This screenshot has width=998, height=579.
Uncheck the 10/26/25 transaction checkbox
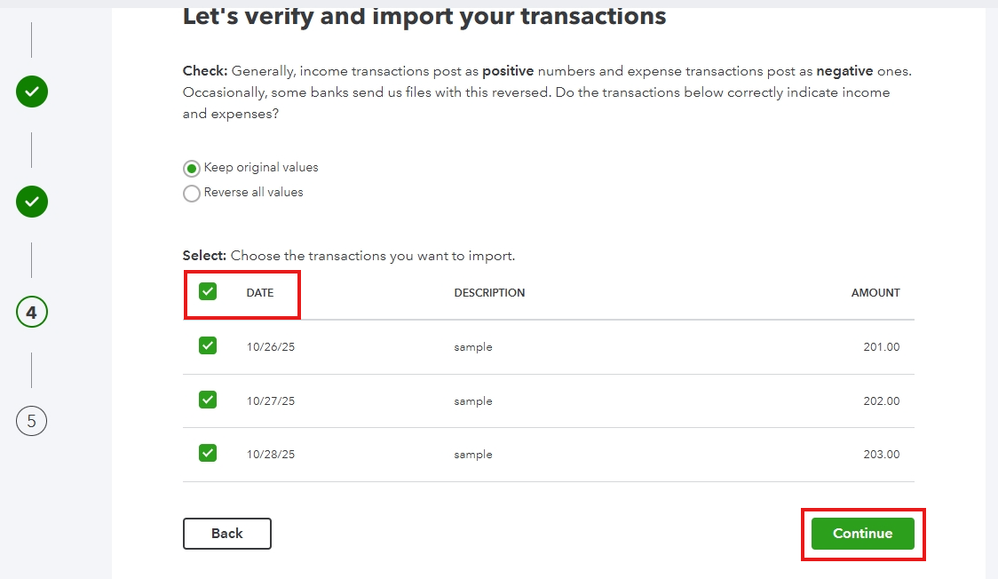click(208, 346)
